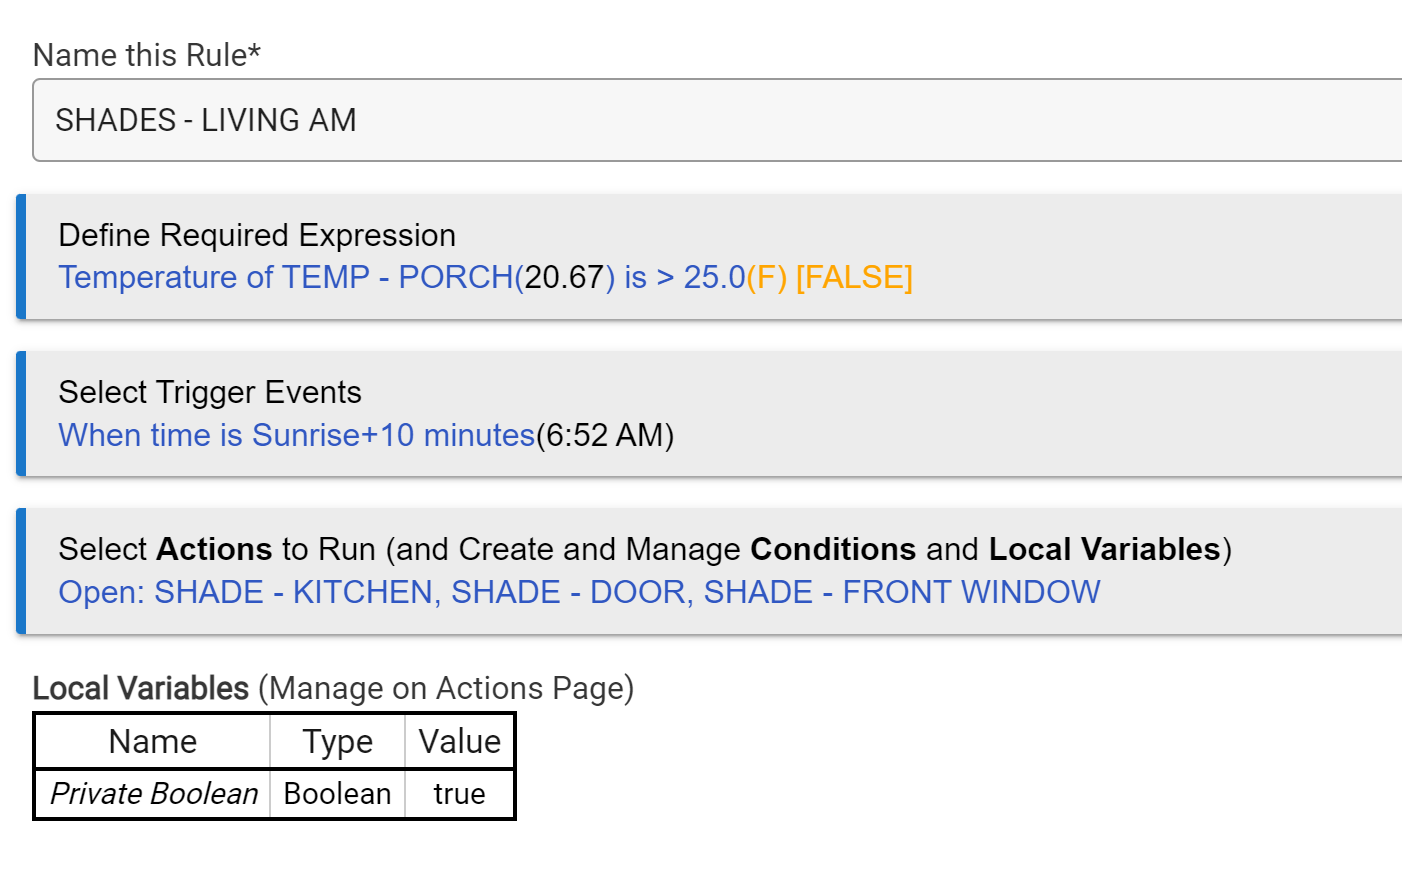Image resolution: width=1402 pixels, height=879 pixels.
Task: Click the Local Variables heading
Action: pyautogui.click(x=140, y=688)
